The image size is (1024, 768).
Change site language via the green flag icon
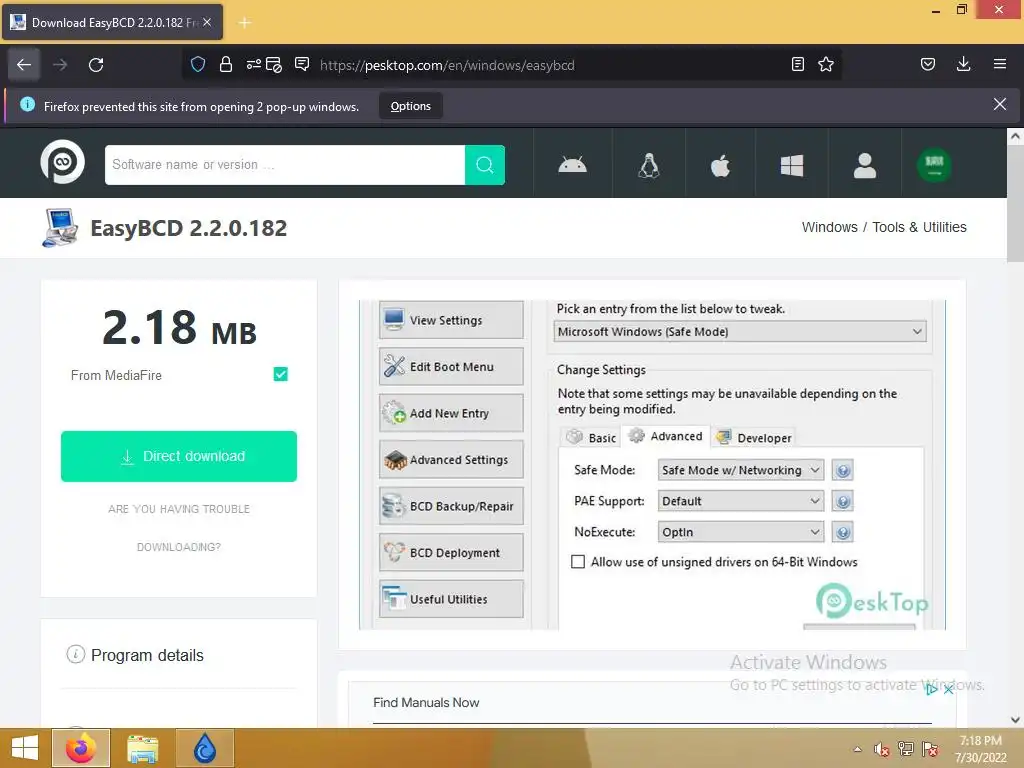point(935,165)
